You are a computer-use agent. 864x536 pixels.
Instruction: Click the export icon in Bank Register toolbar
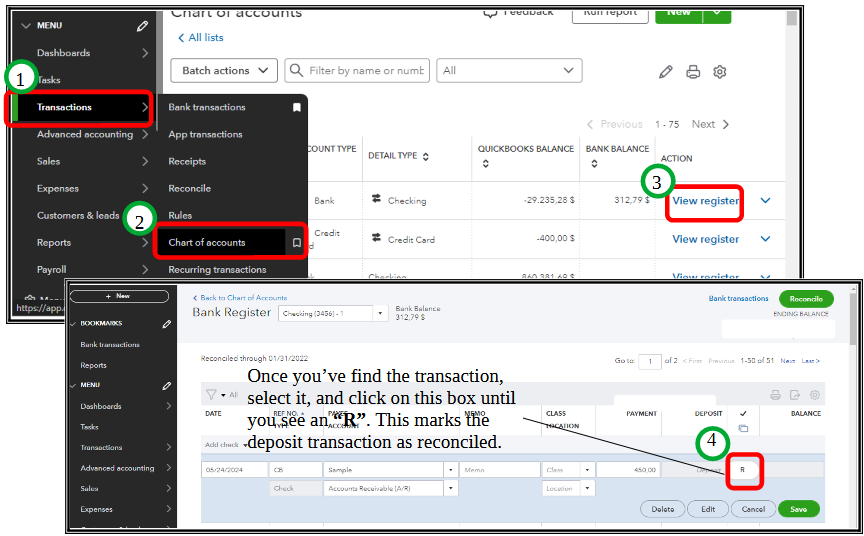pyautogui.click(x=795, y=394)
